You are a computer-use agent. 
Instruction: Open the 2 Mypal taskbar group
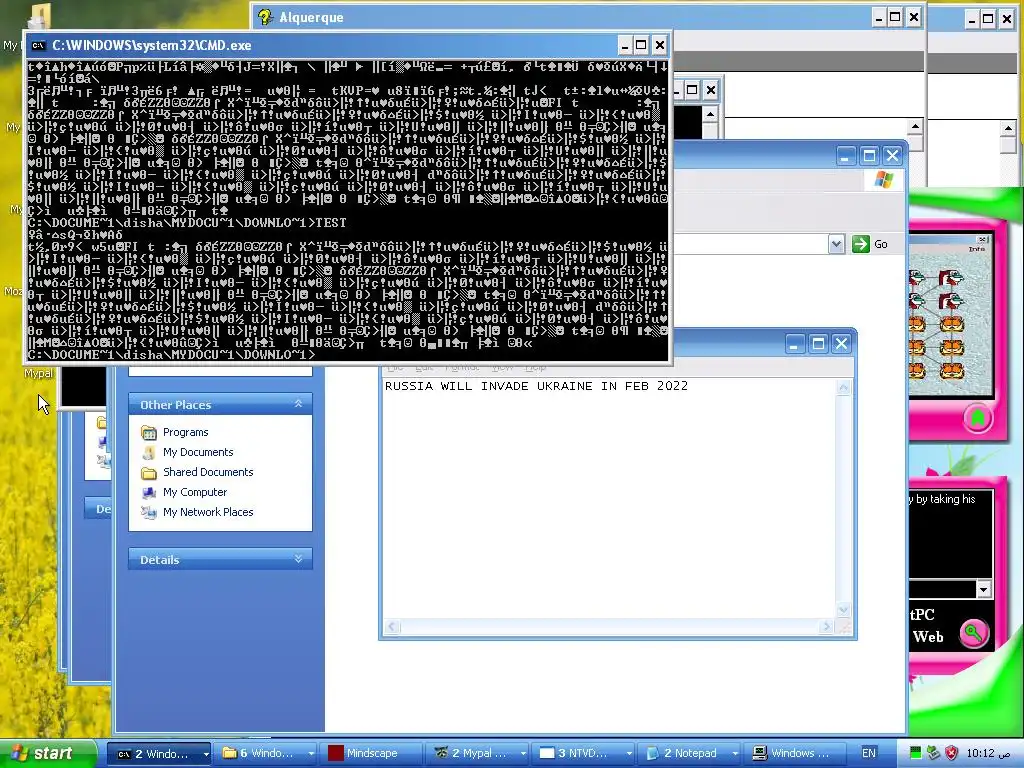478,753
